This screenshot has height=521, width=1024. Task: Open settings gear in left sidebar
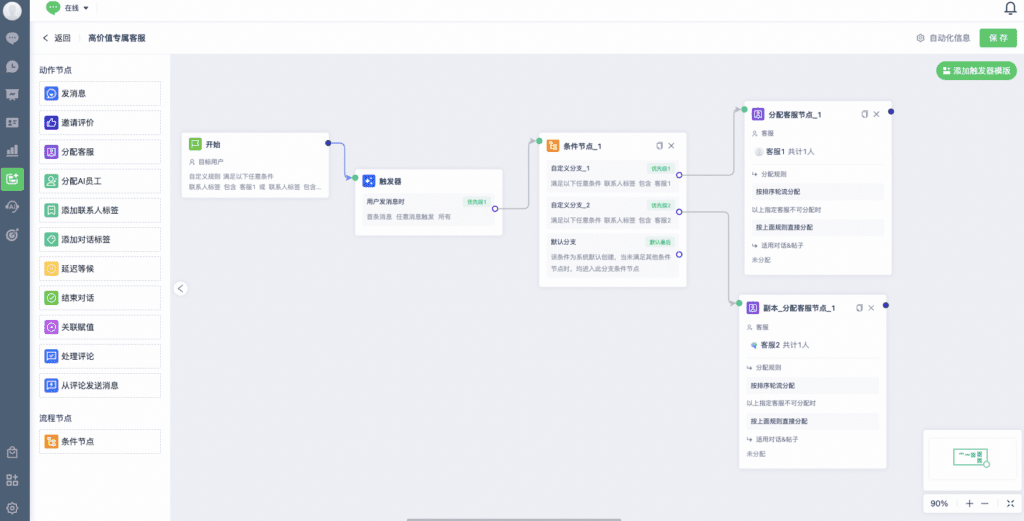(13, 508)
